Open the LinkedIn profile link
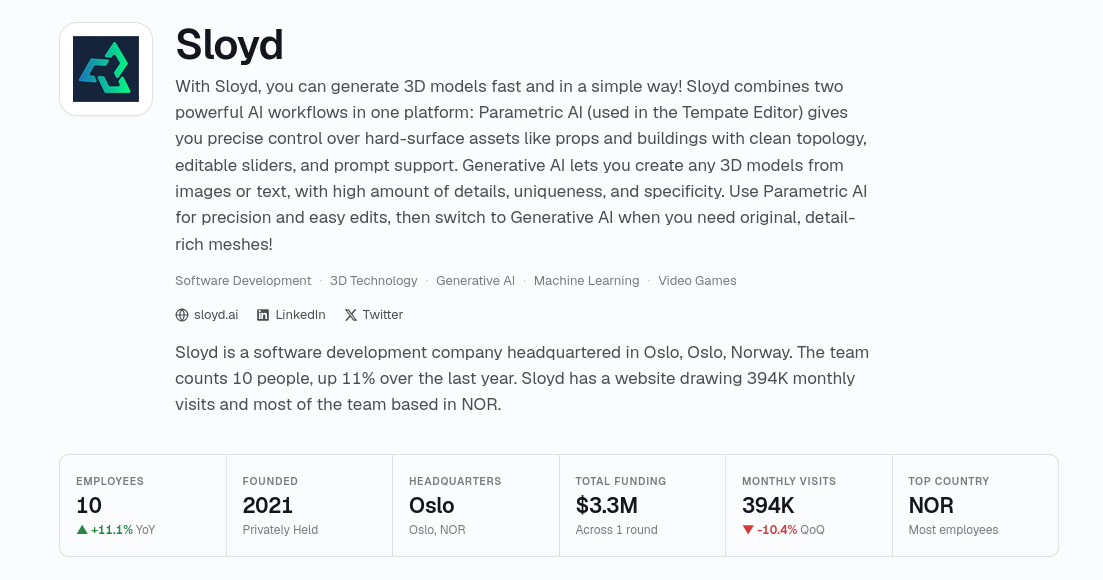Screen dimensions: 1103x580 click(x=291, y=315)
